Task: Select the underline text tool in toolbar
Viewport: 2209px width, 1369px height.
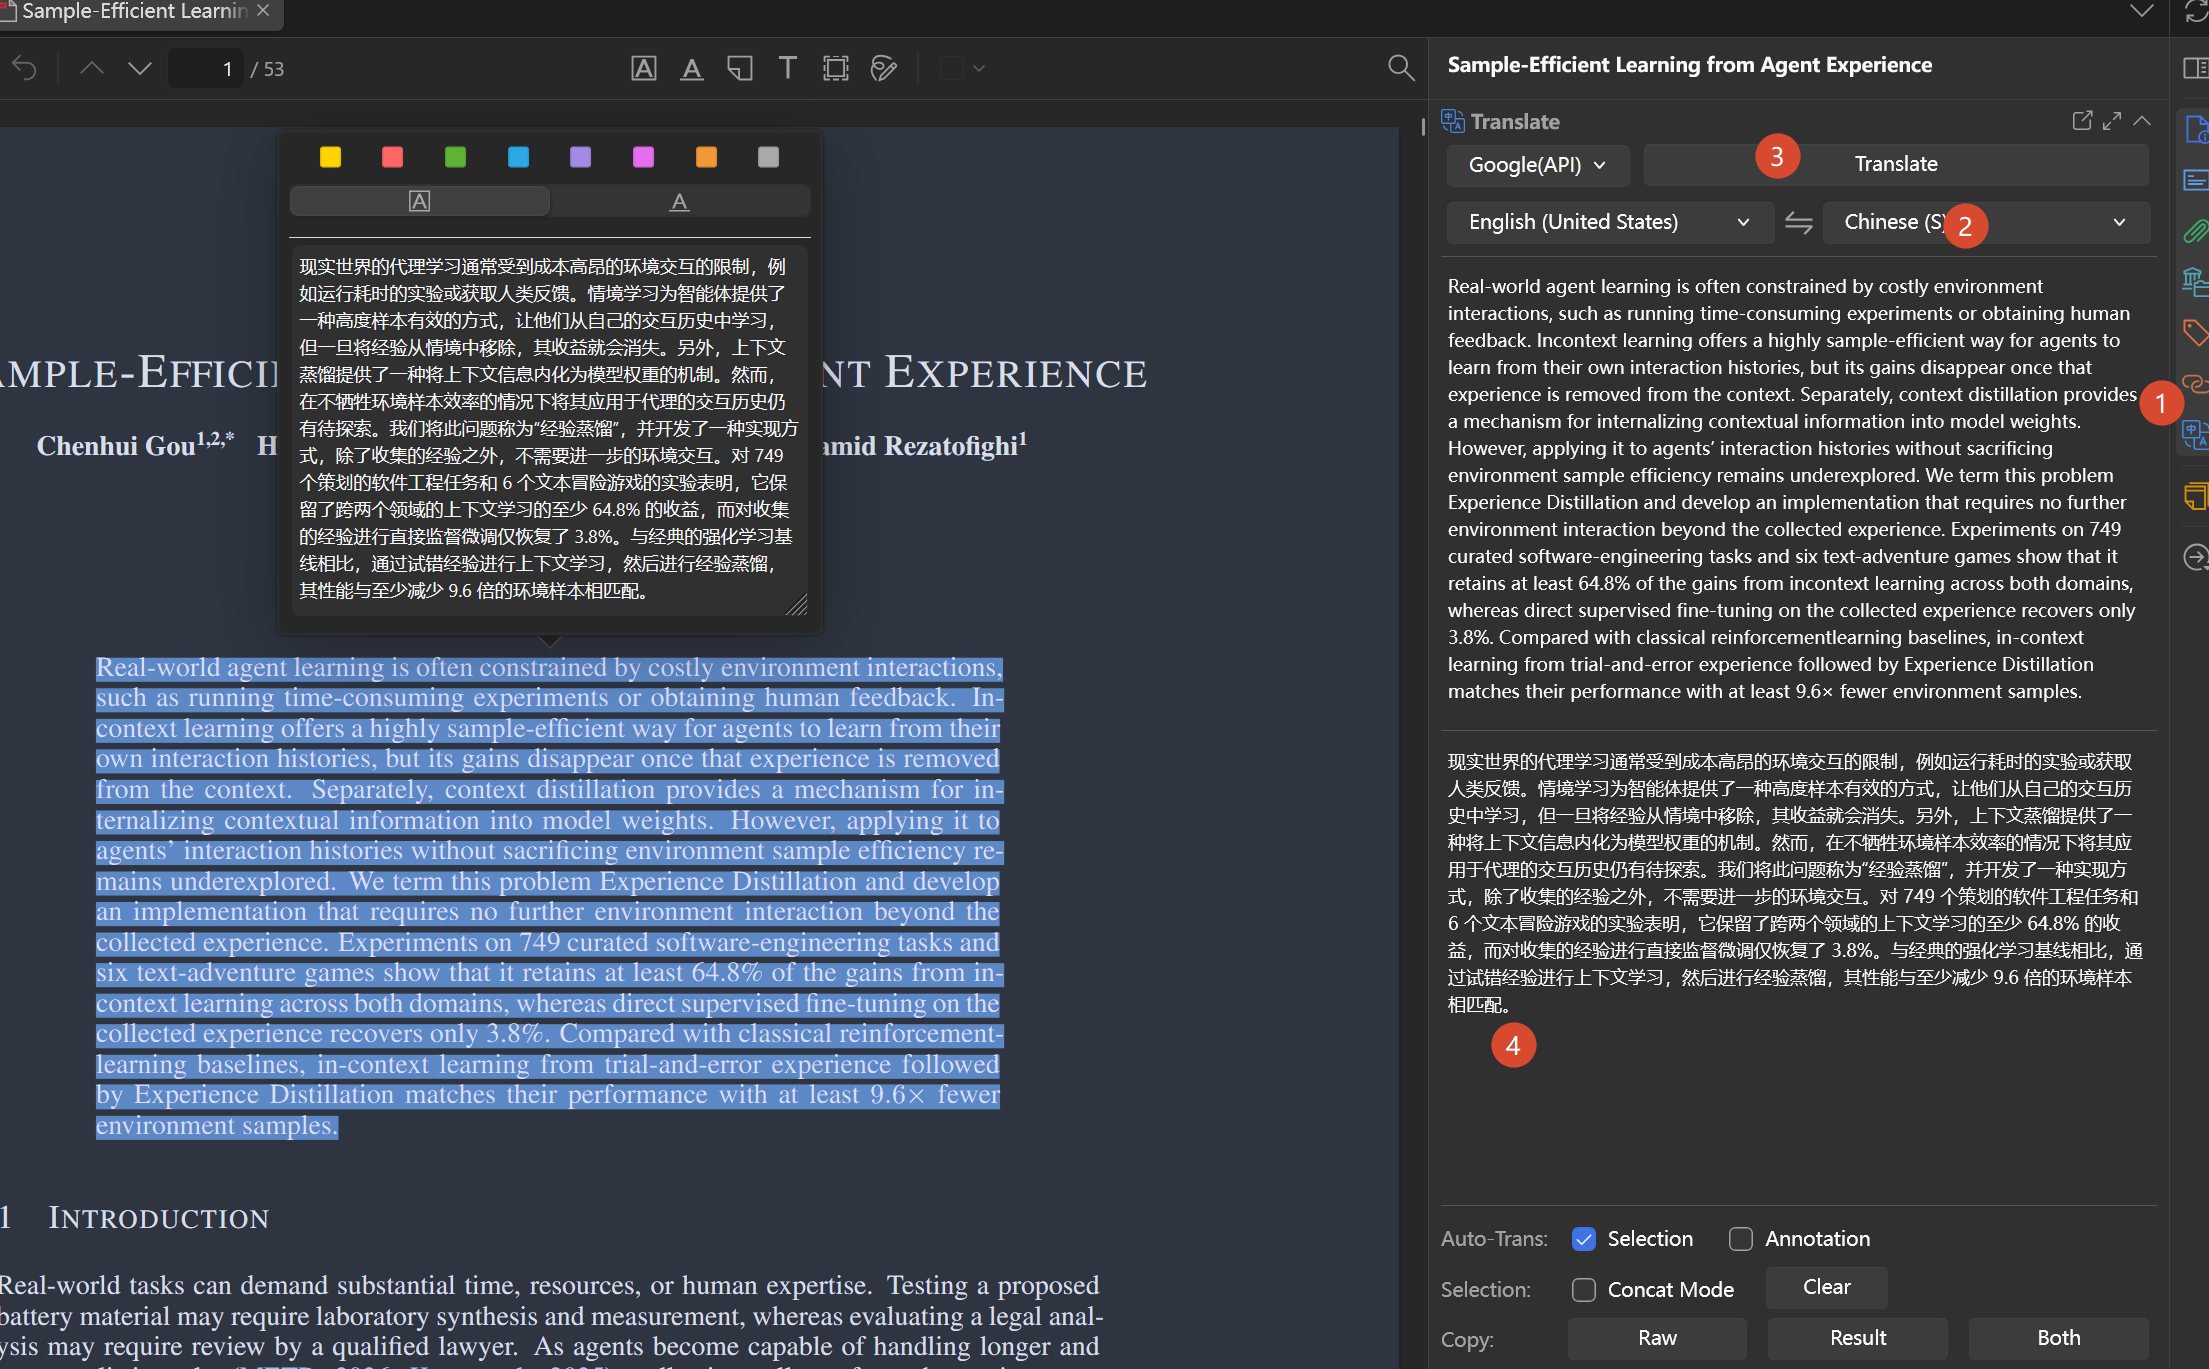Action: (x=692, y=68)
